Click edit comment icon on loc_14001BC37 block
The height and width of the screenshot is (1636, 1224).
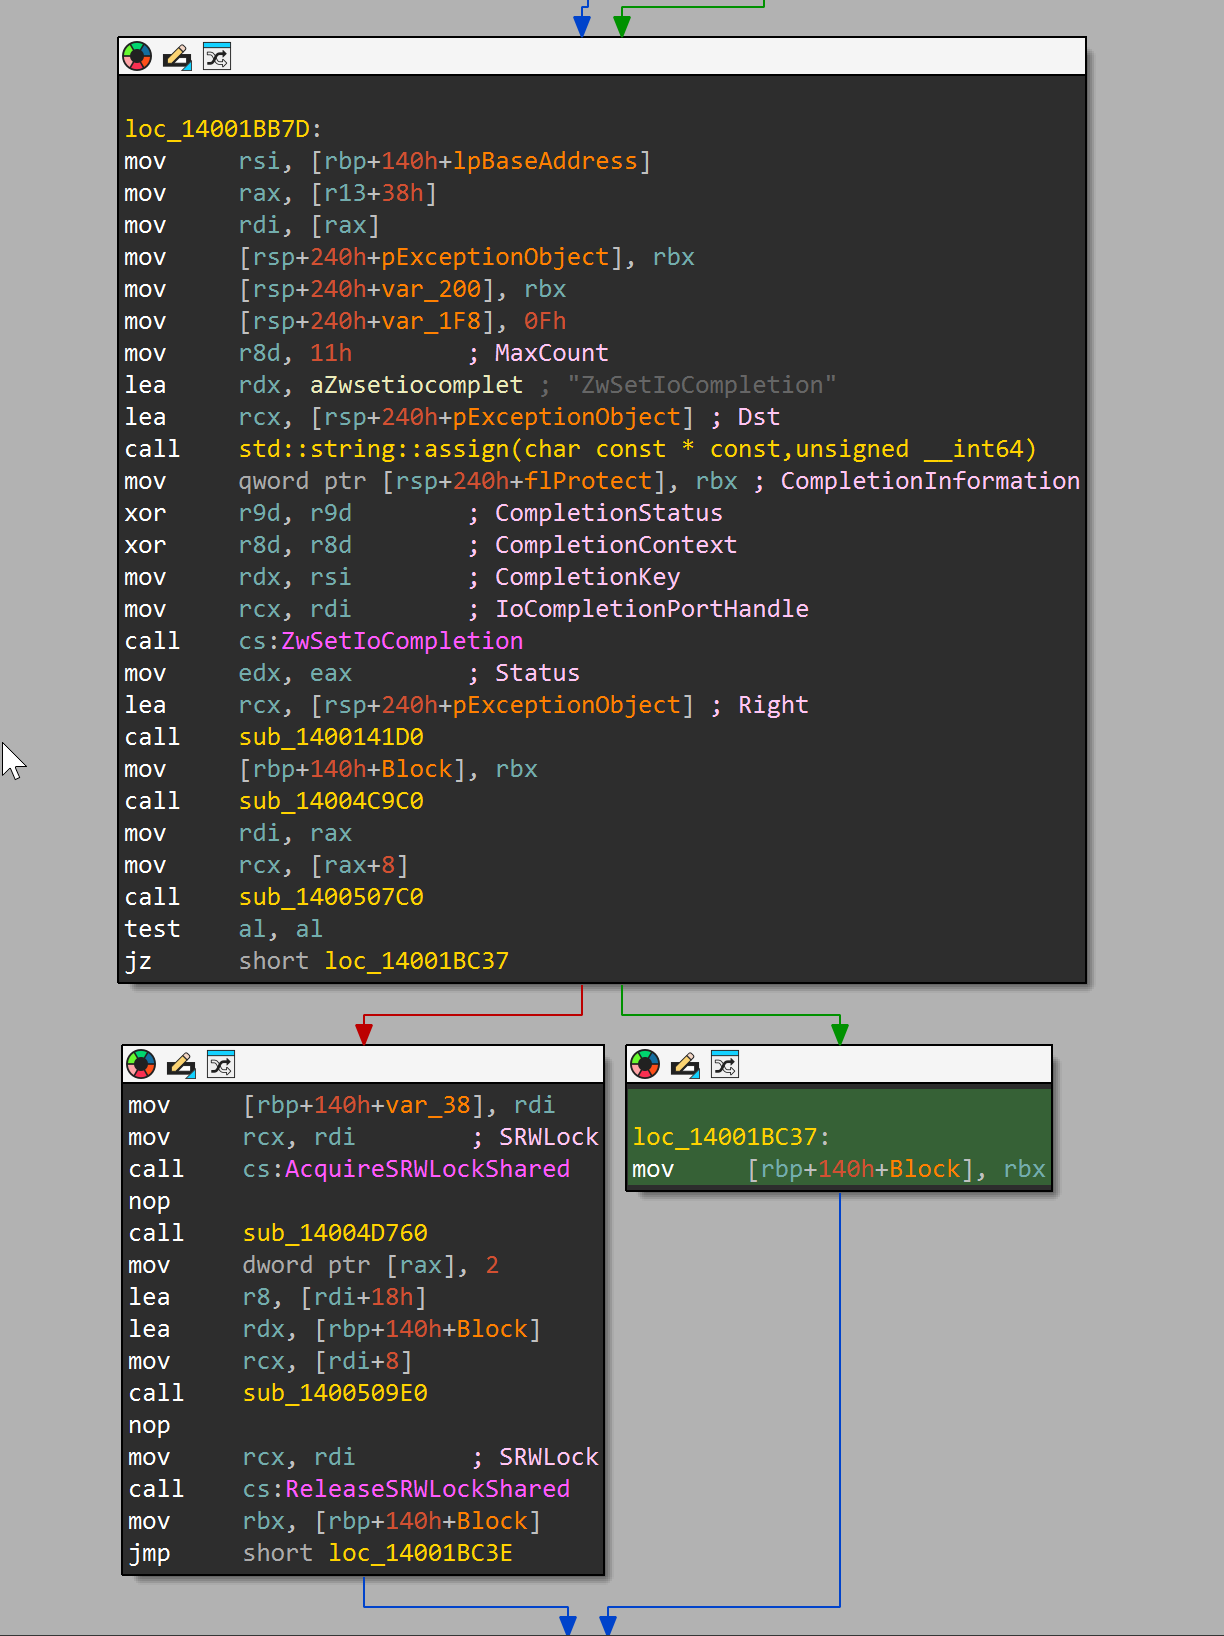point(685,1065)
